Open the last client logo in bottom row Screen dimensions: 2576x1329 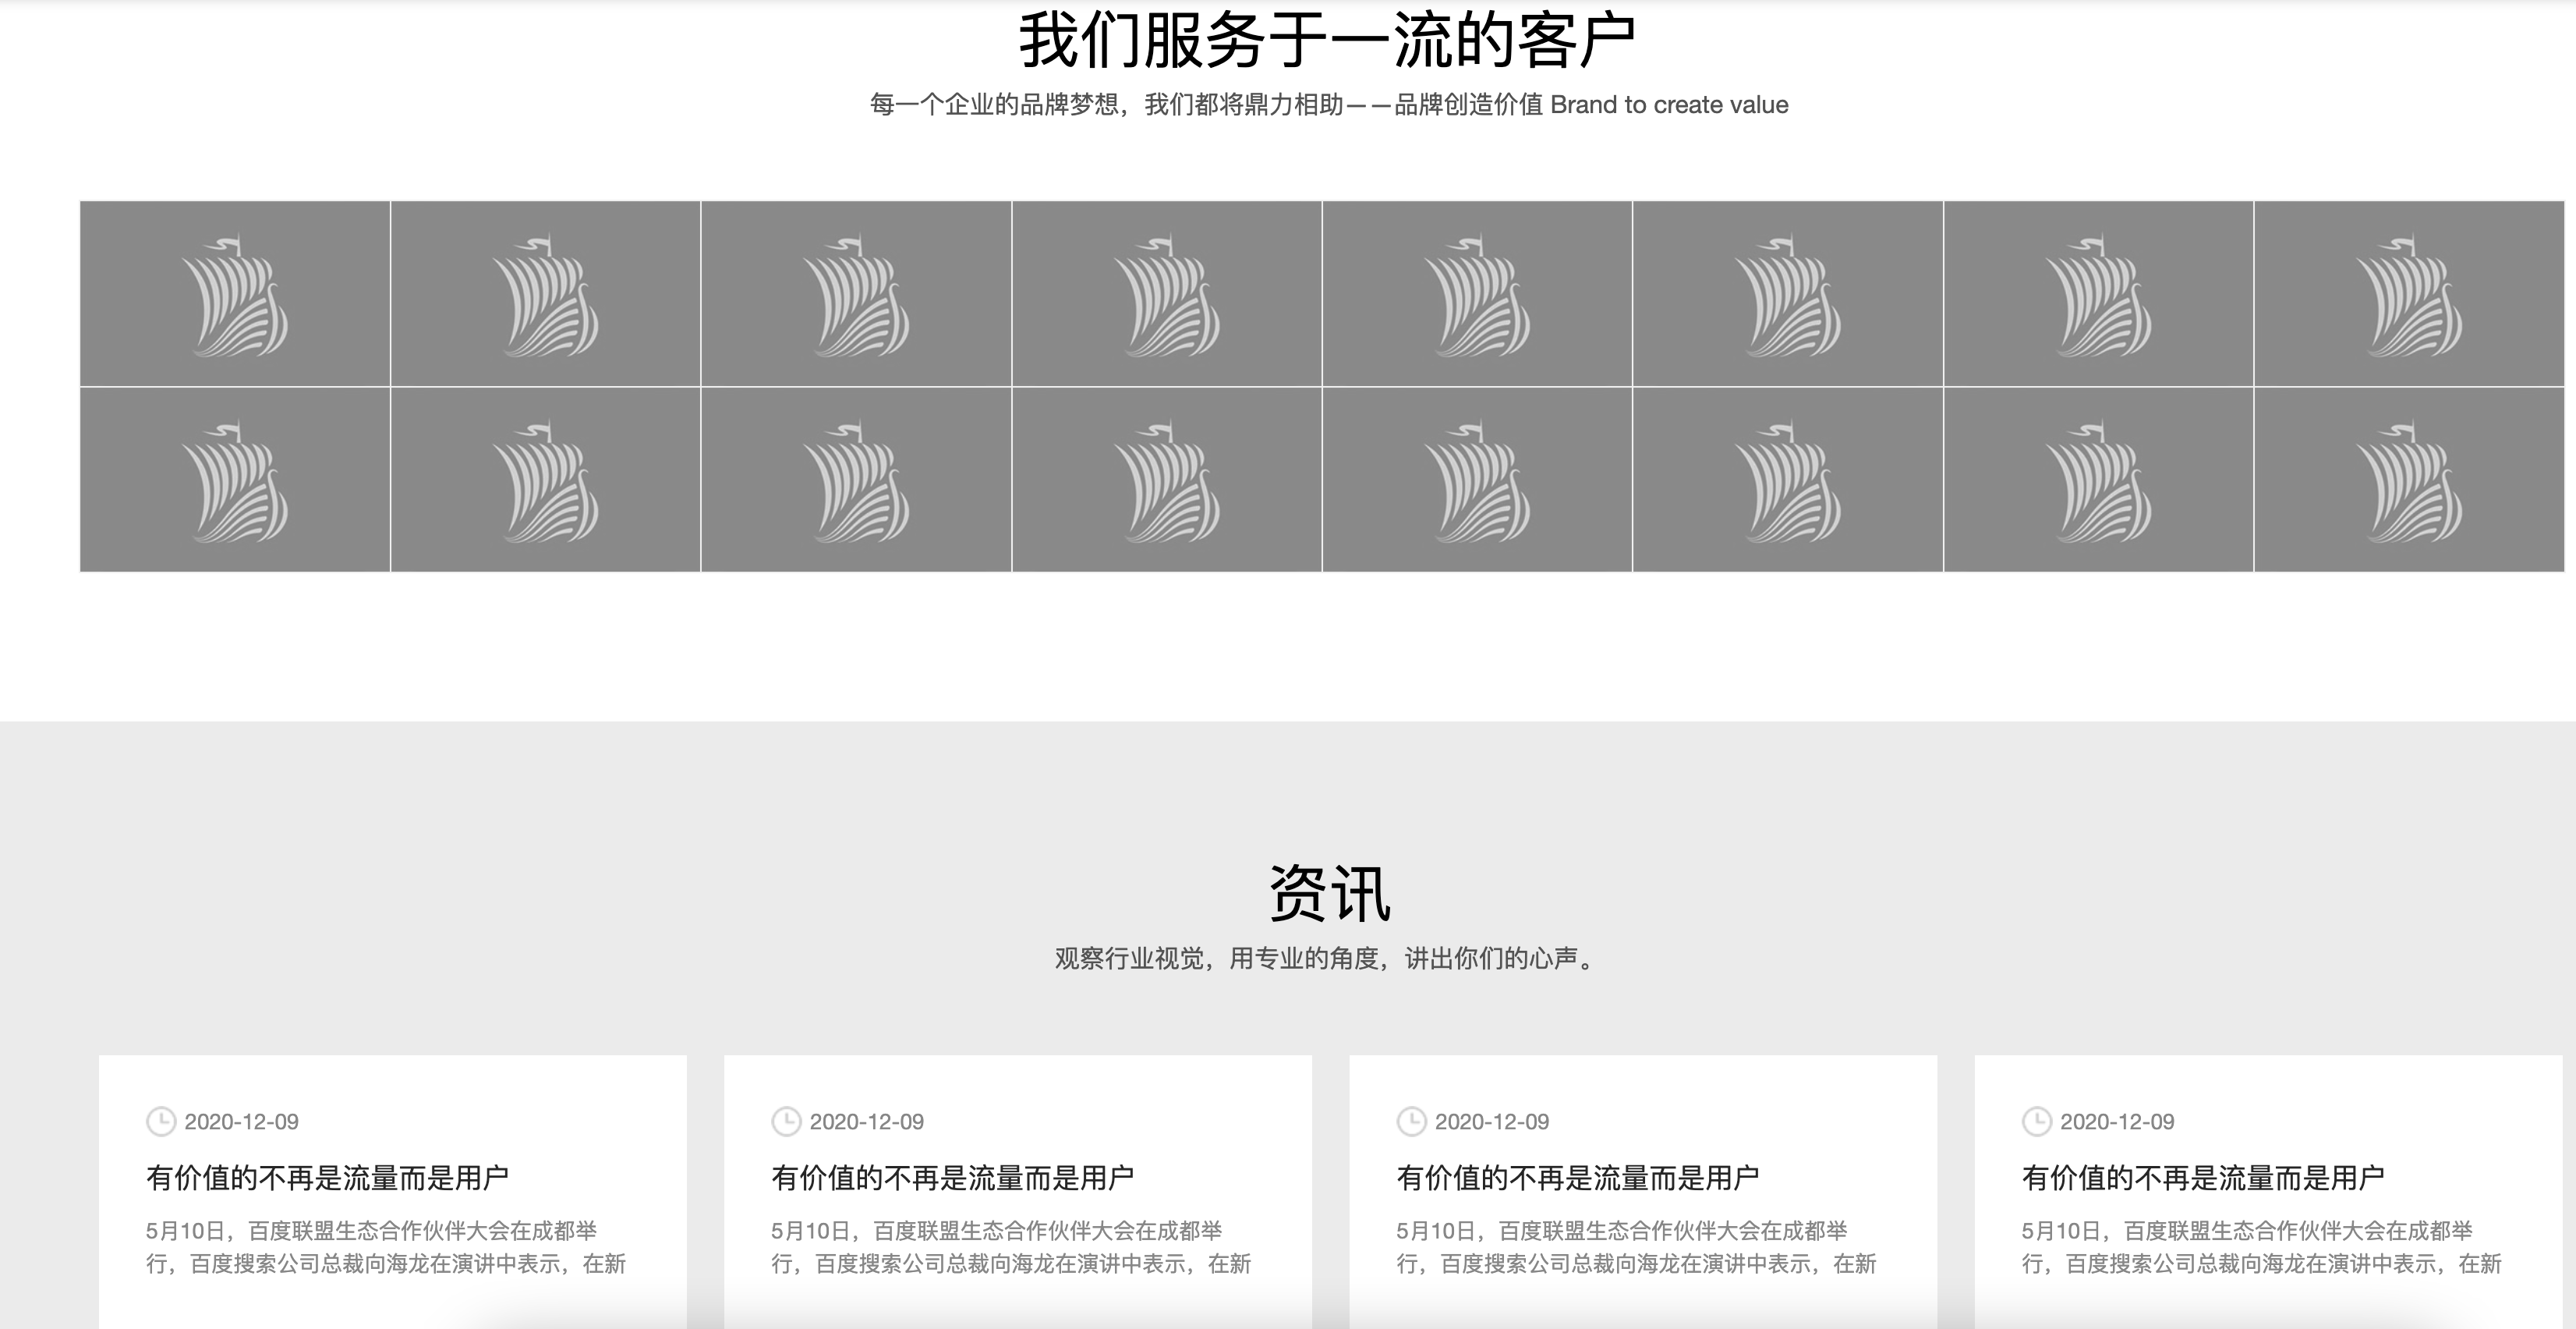pos(2409,480)
